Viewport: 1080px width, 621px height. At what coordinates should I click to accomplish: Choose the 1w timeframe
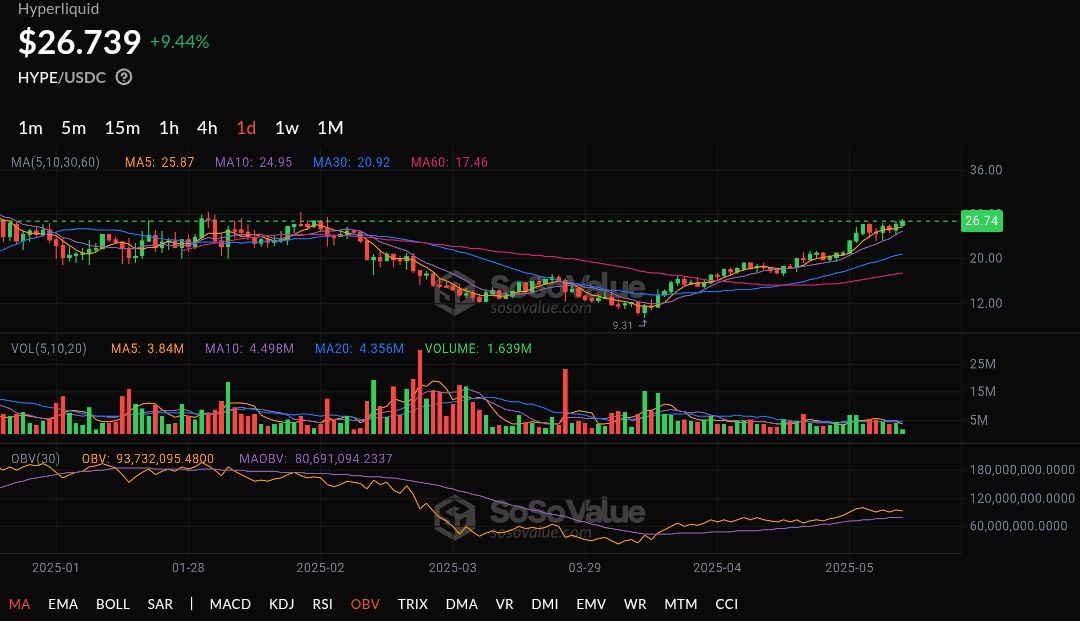(x=287, y=128)
